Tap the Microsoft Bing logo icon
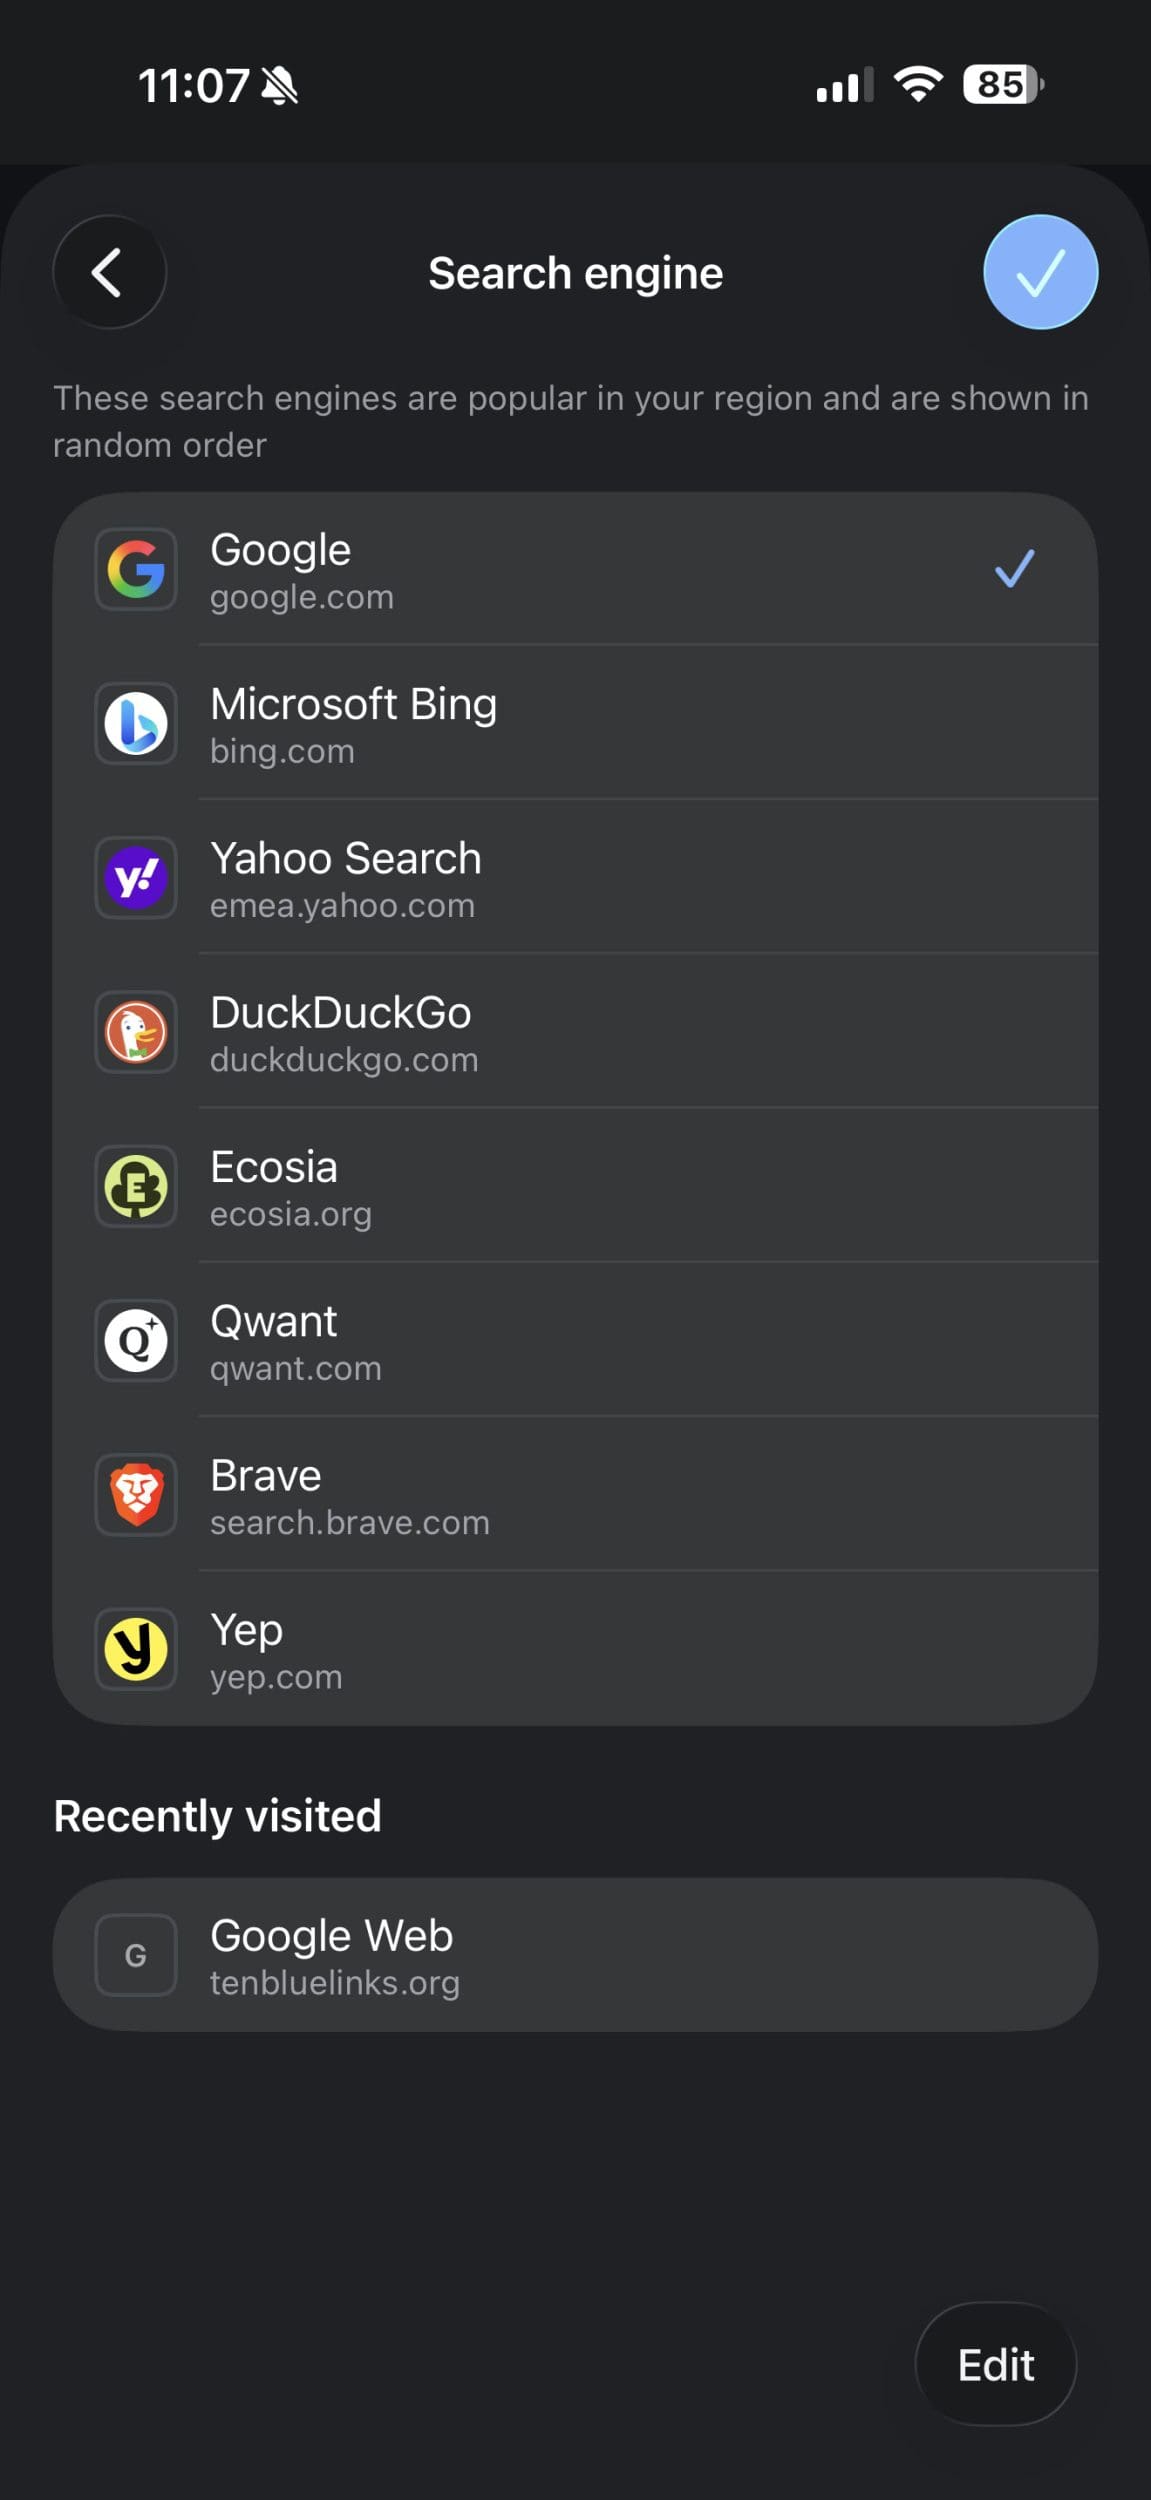1151x2500 pixels. coord(136,724)
